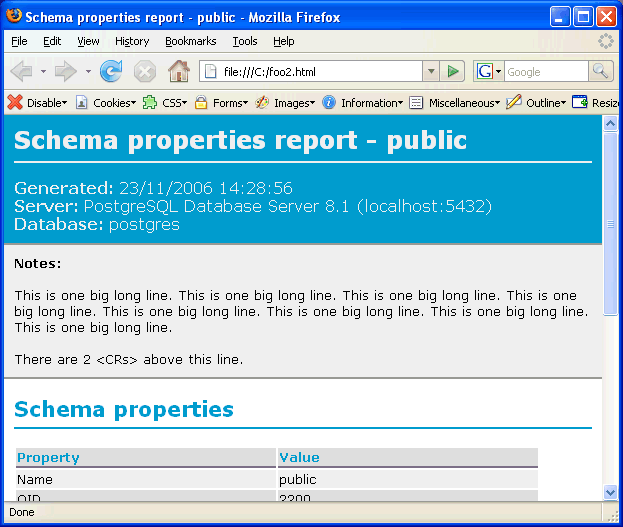Screen dimensions: 623x527
Task: Open the Tools menu
Action: tap(245, 41)
